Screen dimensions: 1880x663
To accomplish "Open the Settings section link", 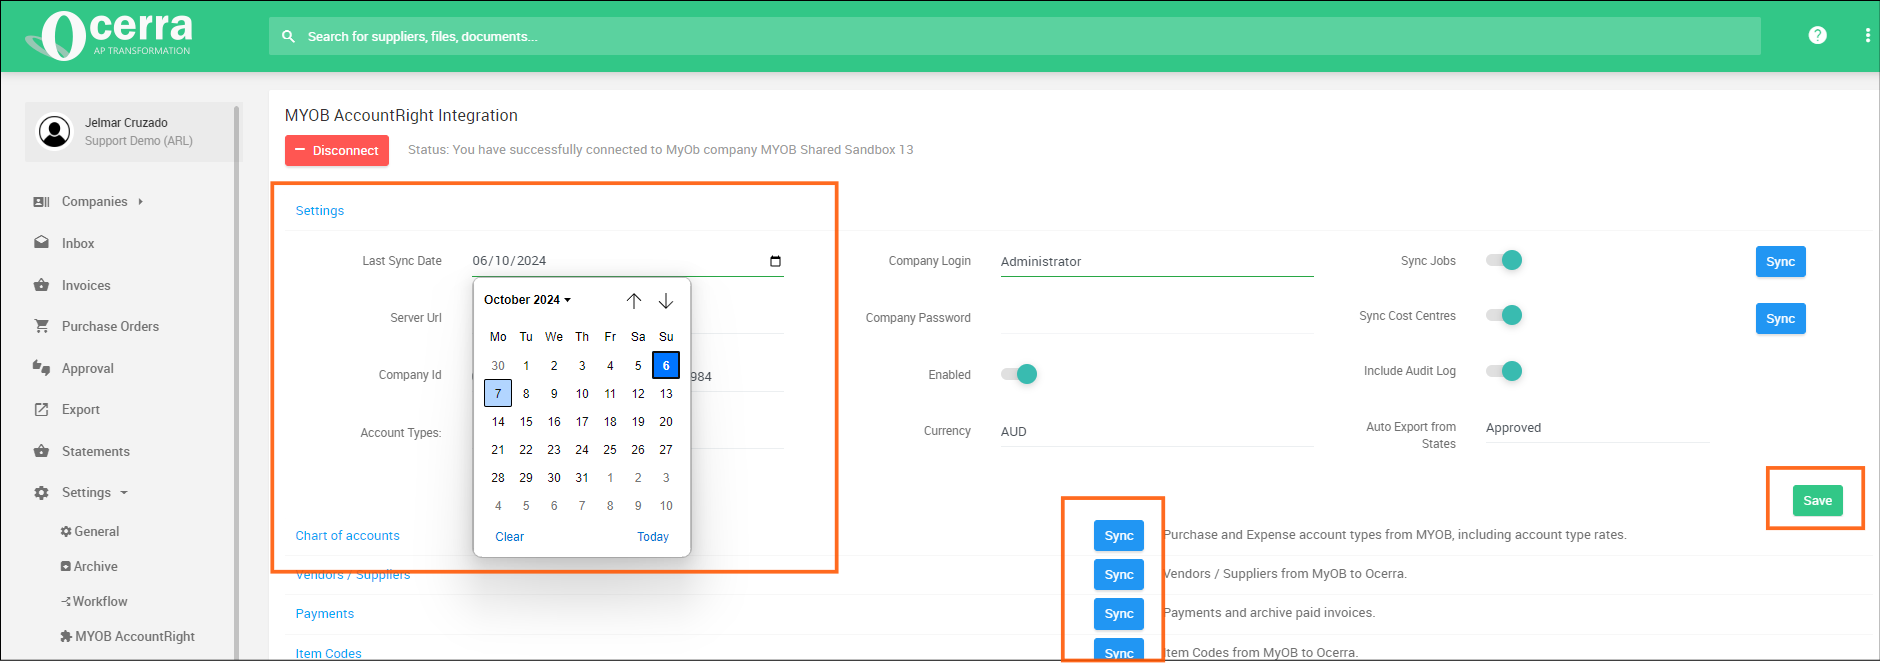I will [319, 211].
